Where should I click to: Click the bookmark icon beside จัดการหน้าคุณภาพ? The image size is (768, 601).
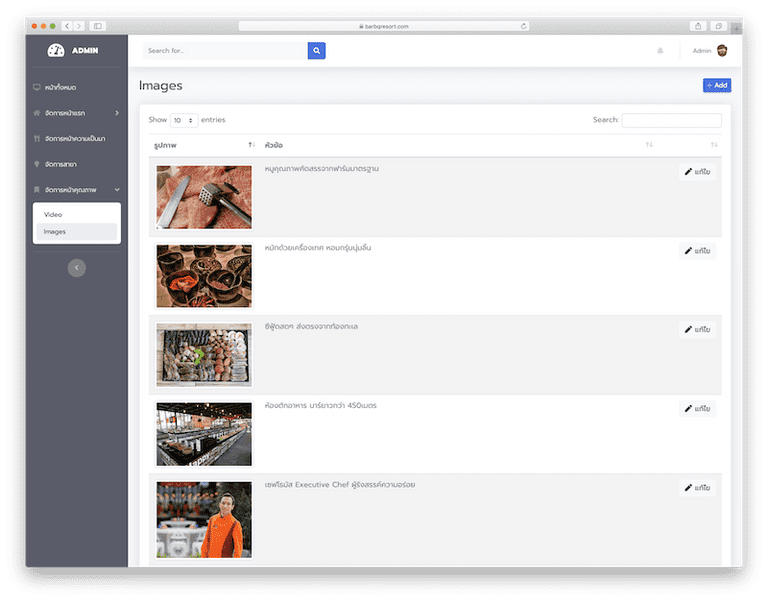pyautogui.click(x=37, y=190)
